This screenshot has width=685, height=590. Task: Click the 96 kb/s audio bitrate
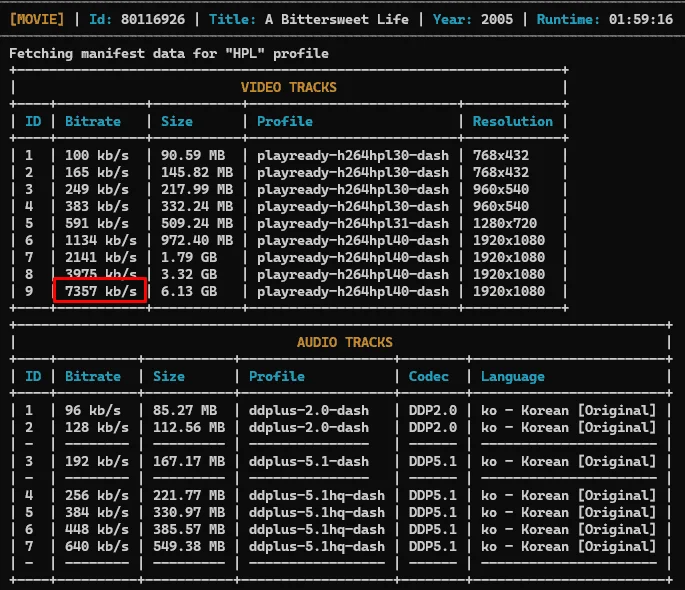(x=93, y=411)
